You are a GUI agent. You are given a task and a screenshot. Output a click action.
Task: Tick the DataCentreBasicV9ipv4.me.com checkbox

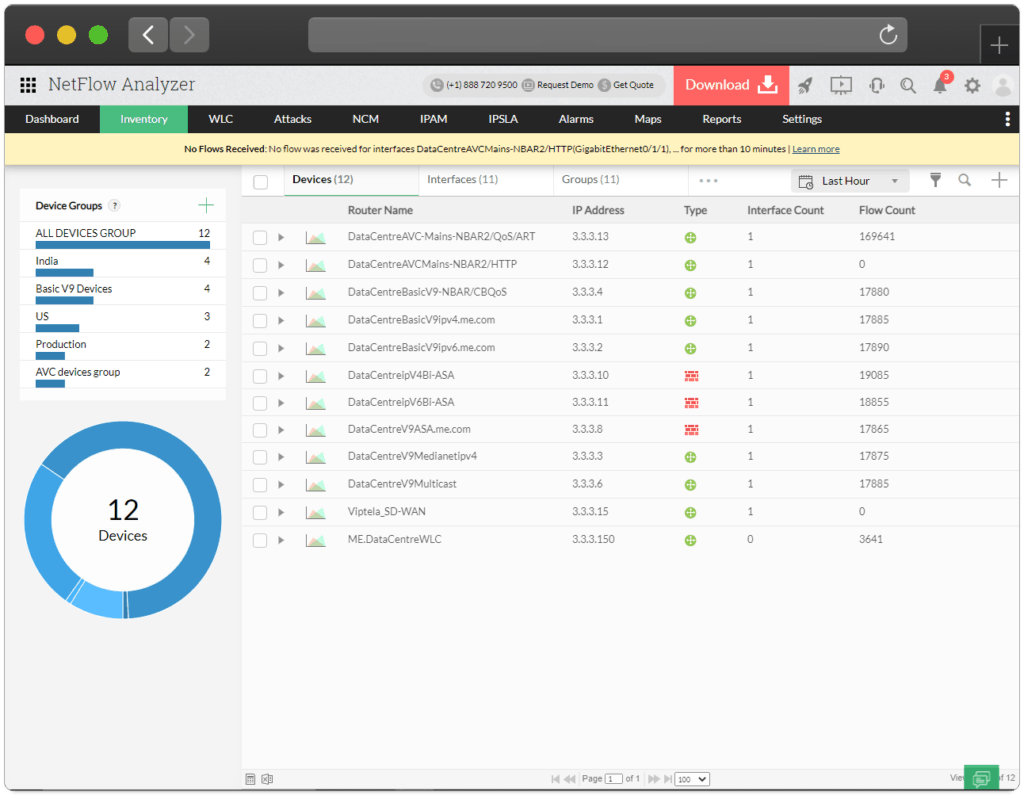pyautogui.click(x=260, y=321)
